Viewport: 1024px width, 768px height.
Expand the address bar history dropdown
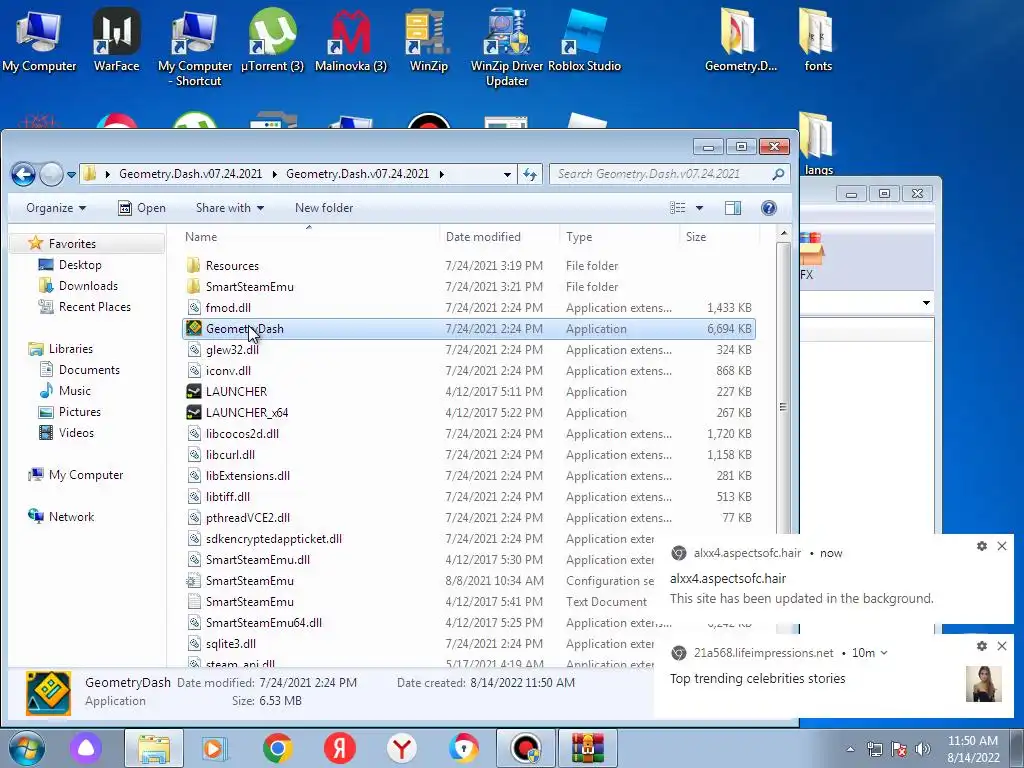(507, 174)
